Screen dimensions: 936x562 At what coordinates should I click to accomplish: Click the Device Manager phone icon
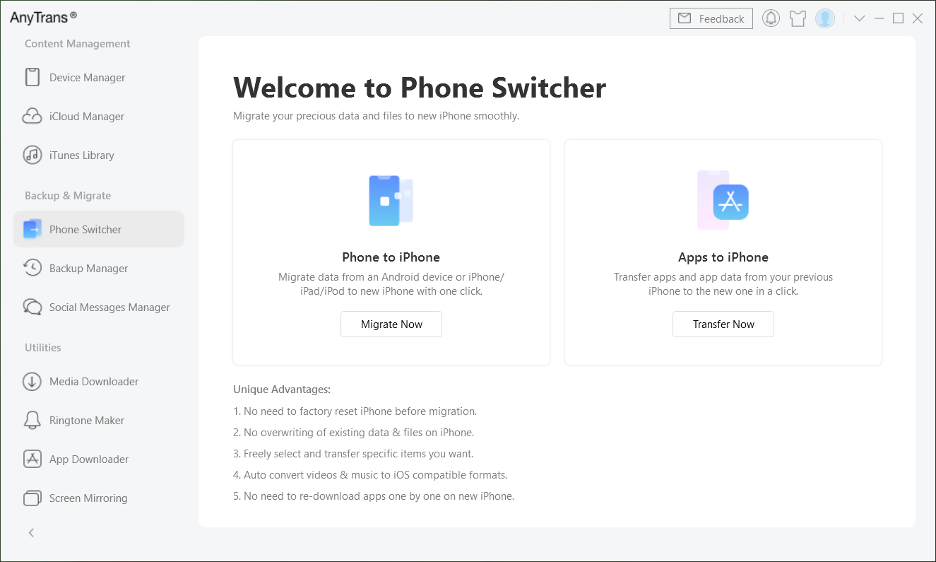coord(32,77)
